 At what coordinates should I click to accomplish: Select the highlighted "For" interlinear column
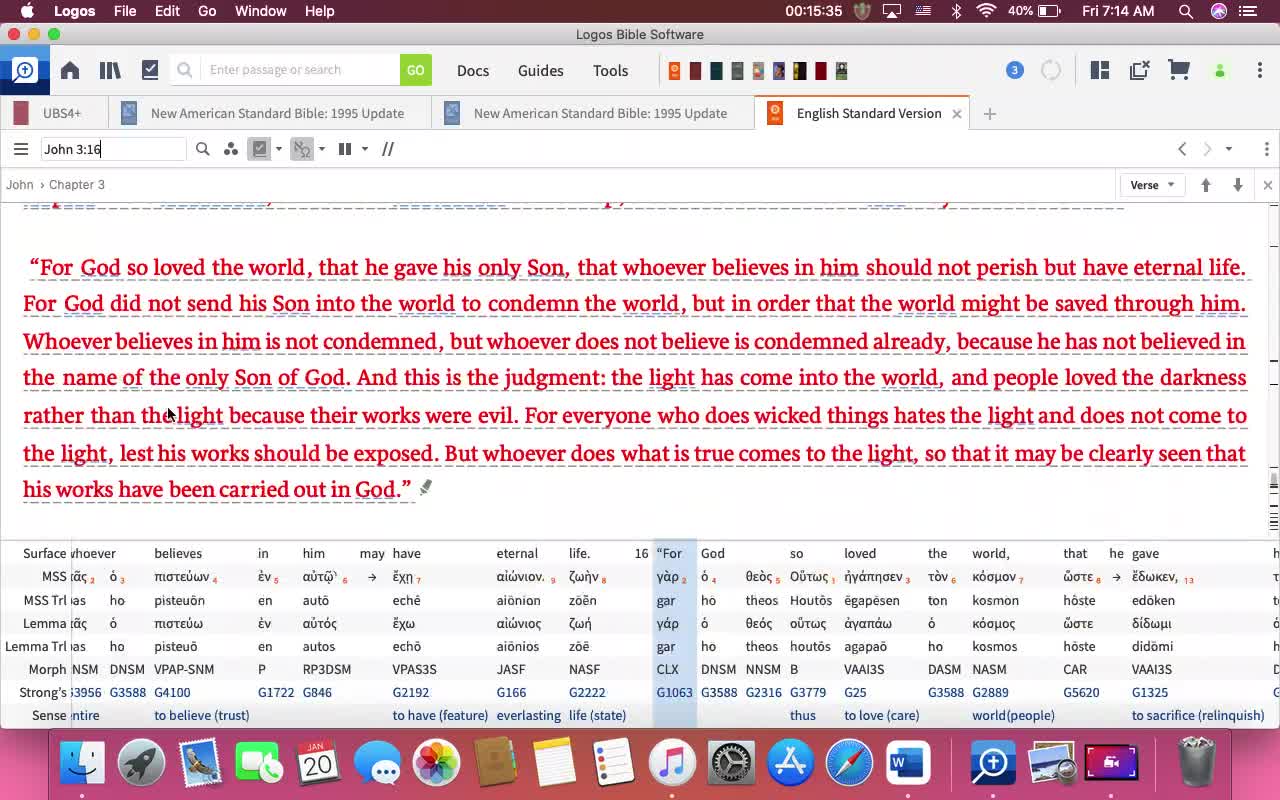674,635
